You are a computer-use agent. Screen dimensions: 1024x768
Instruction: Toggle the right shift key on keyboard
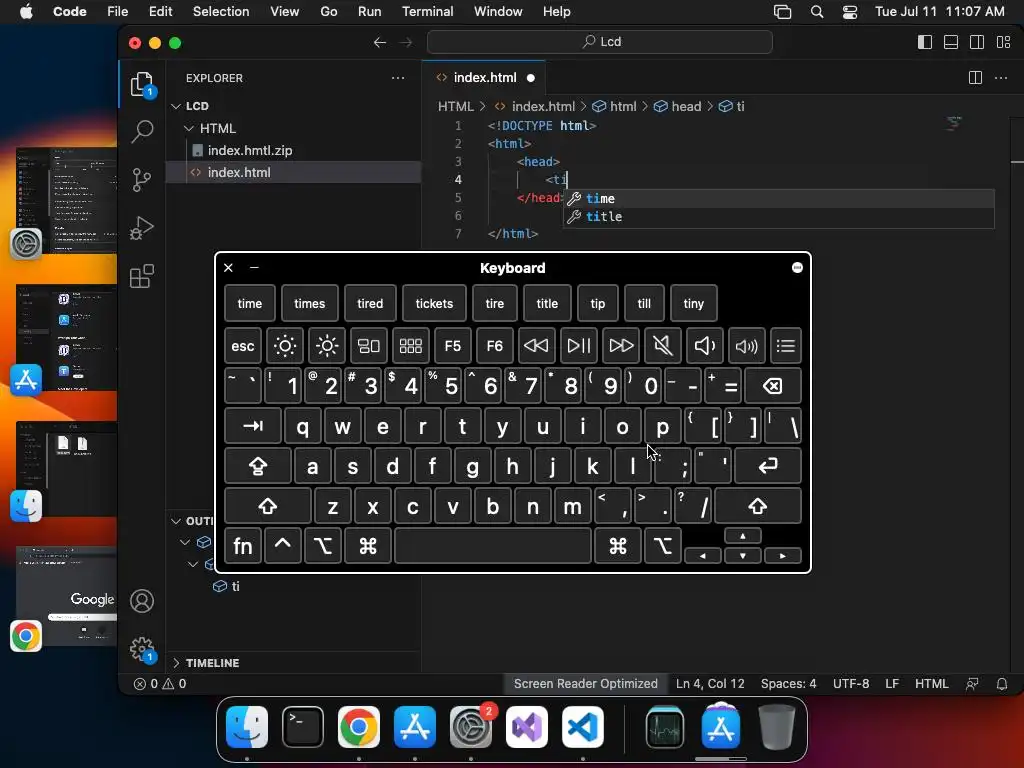758,506
